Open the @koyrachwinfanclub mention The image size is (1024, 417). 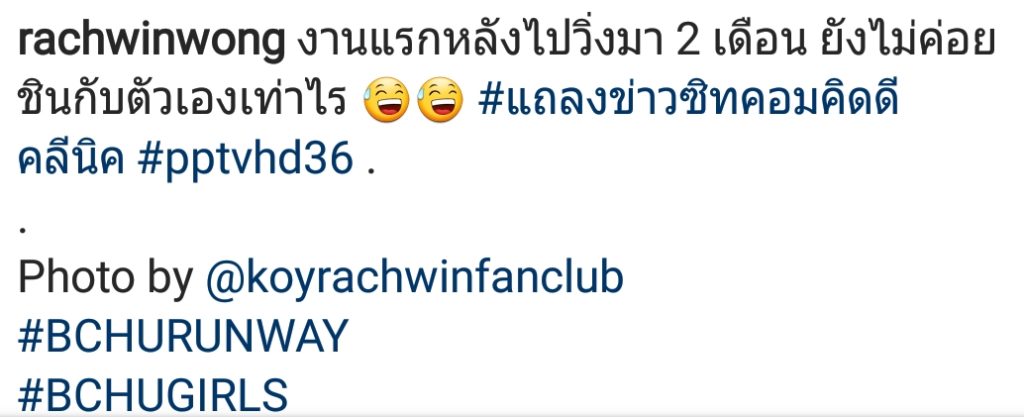click(415, 278)
